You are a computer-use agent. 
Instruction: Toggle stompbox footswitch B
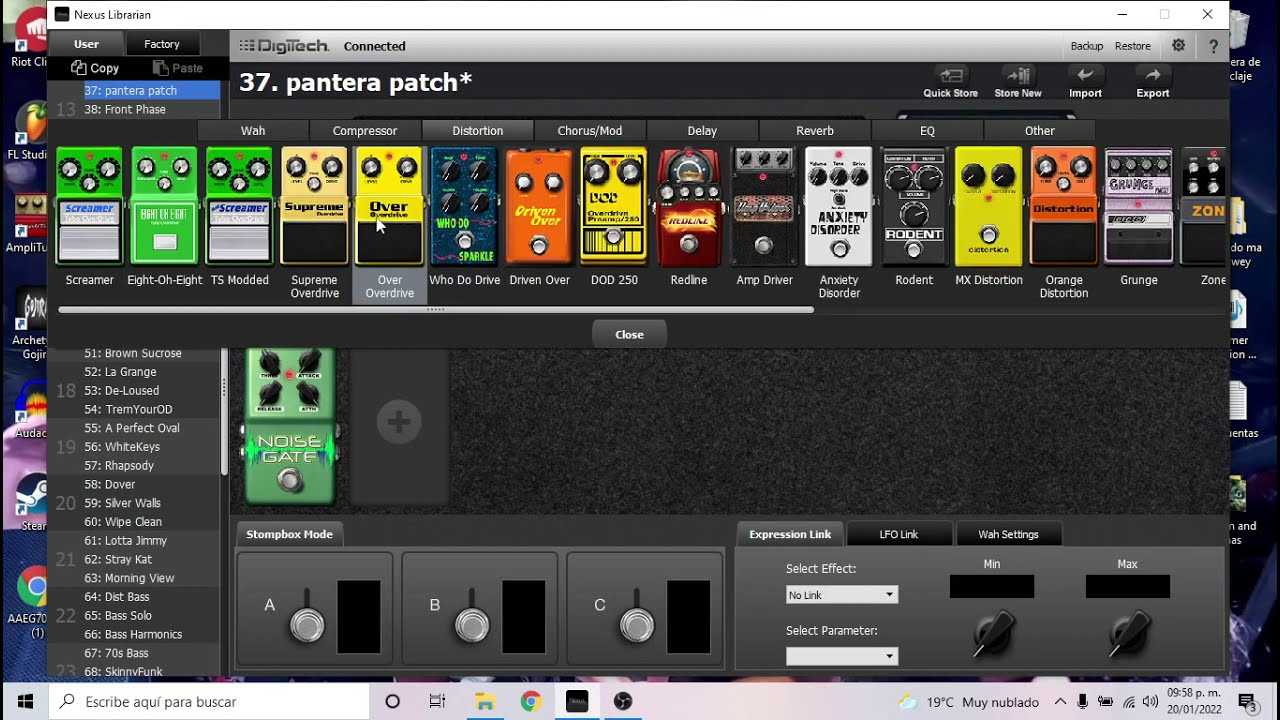(x=473, y=625)
